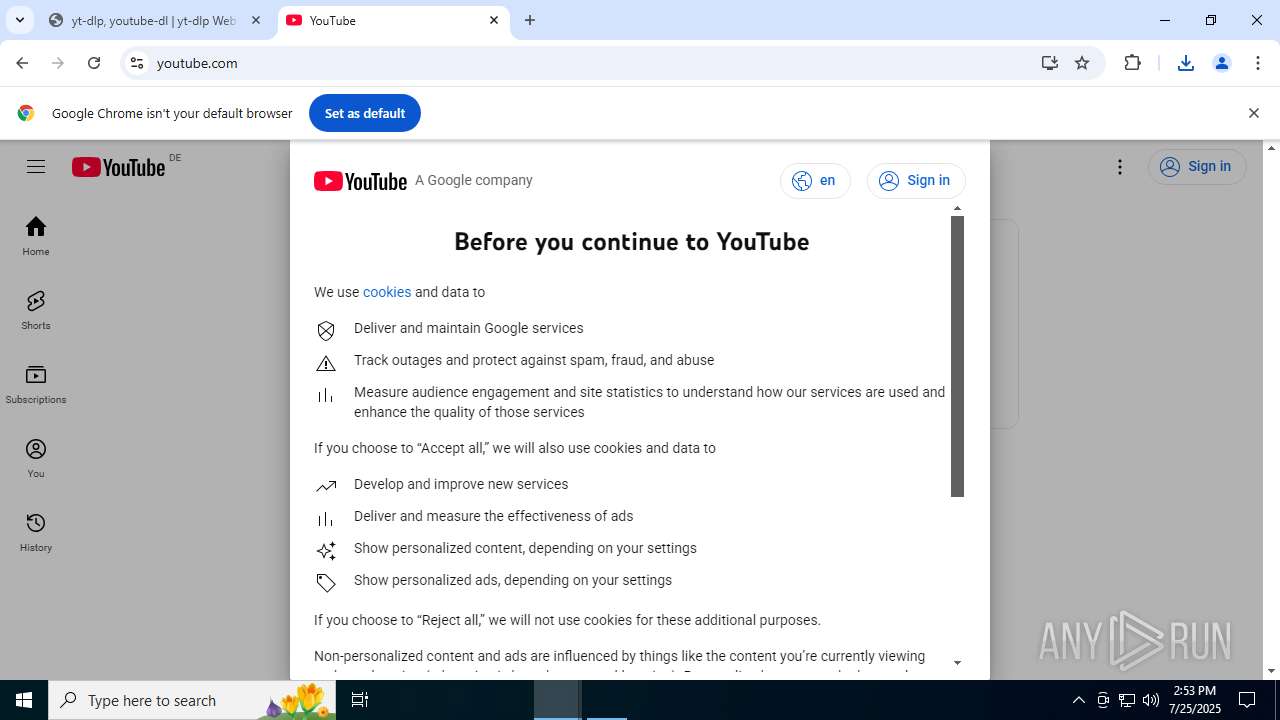Bookmark this page with star icon
Viewport: 1280px width, 720px height.
(x=1082, y=63)
